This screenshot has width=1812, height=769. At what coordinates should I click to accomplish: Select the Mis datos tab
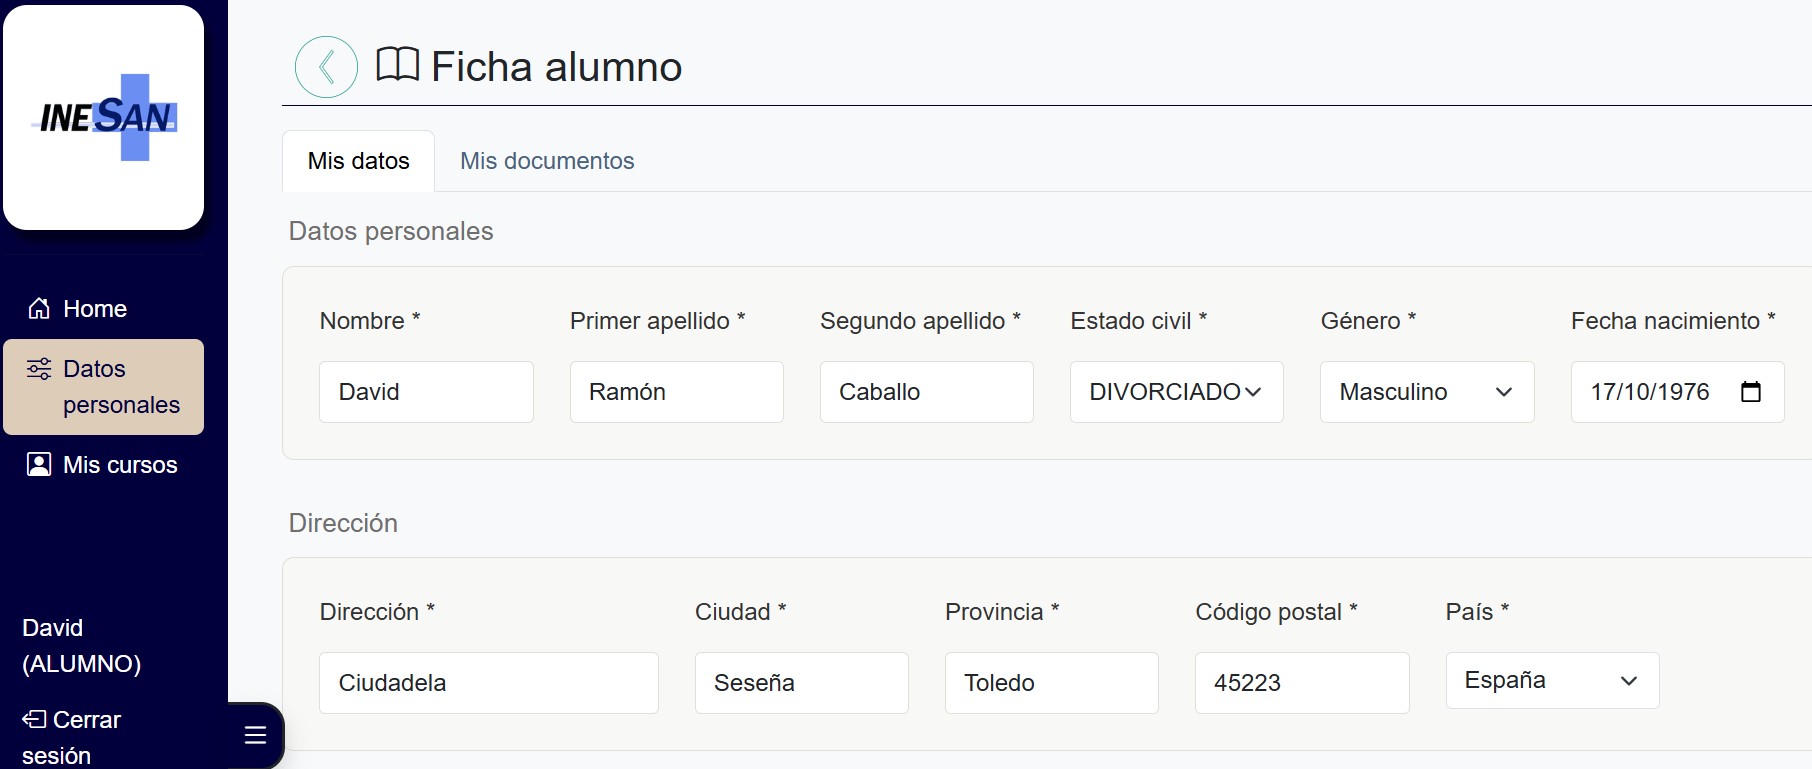[x=358, y=161]
